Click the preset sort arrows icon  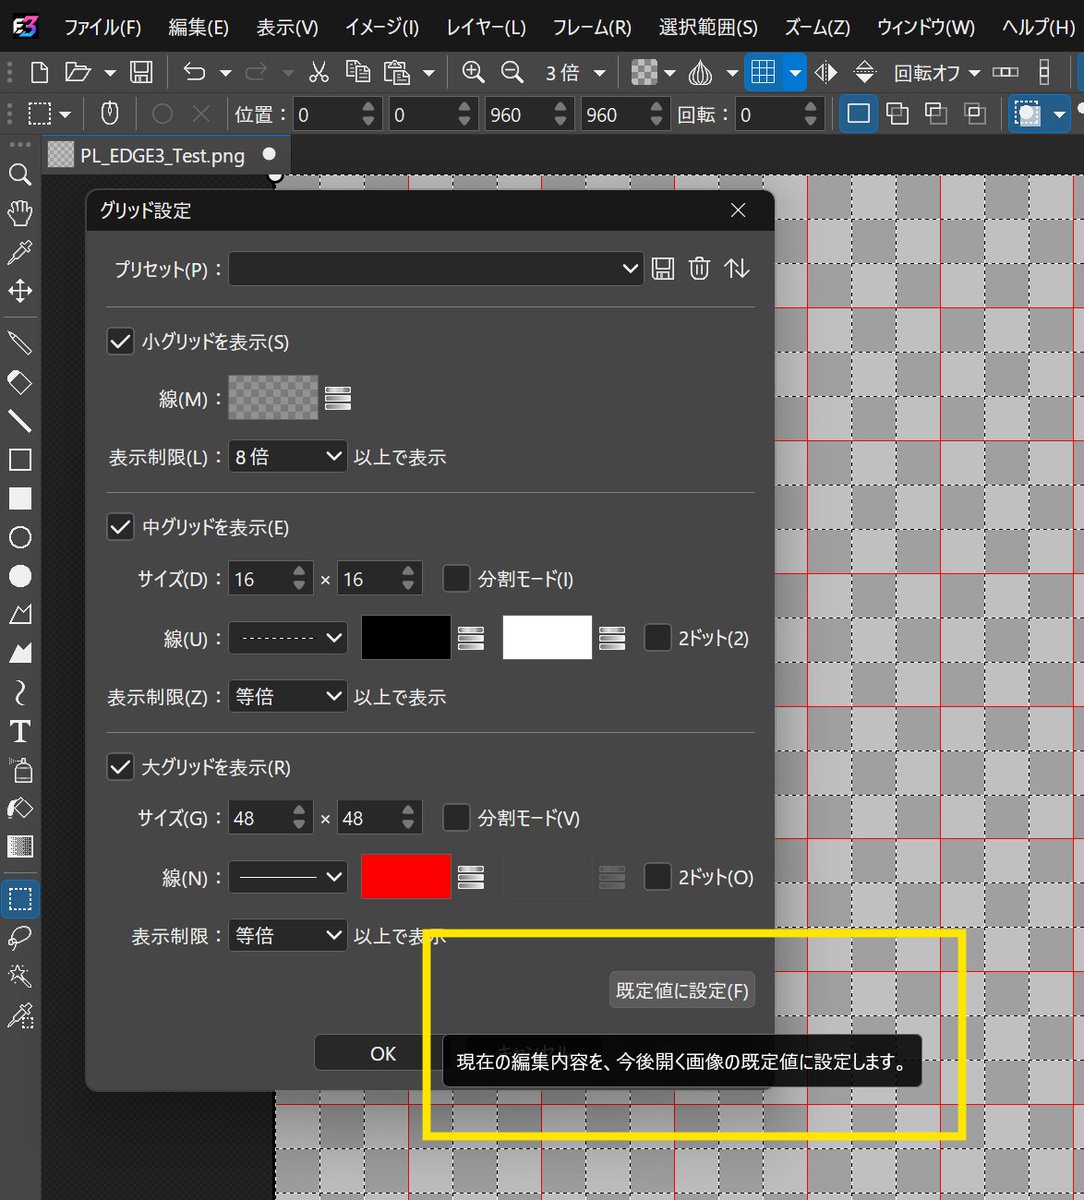point(737,268)
